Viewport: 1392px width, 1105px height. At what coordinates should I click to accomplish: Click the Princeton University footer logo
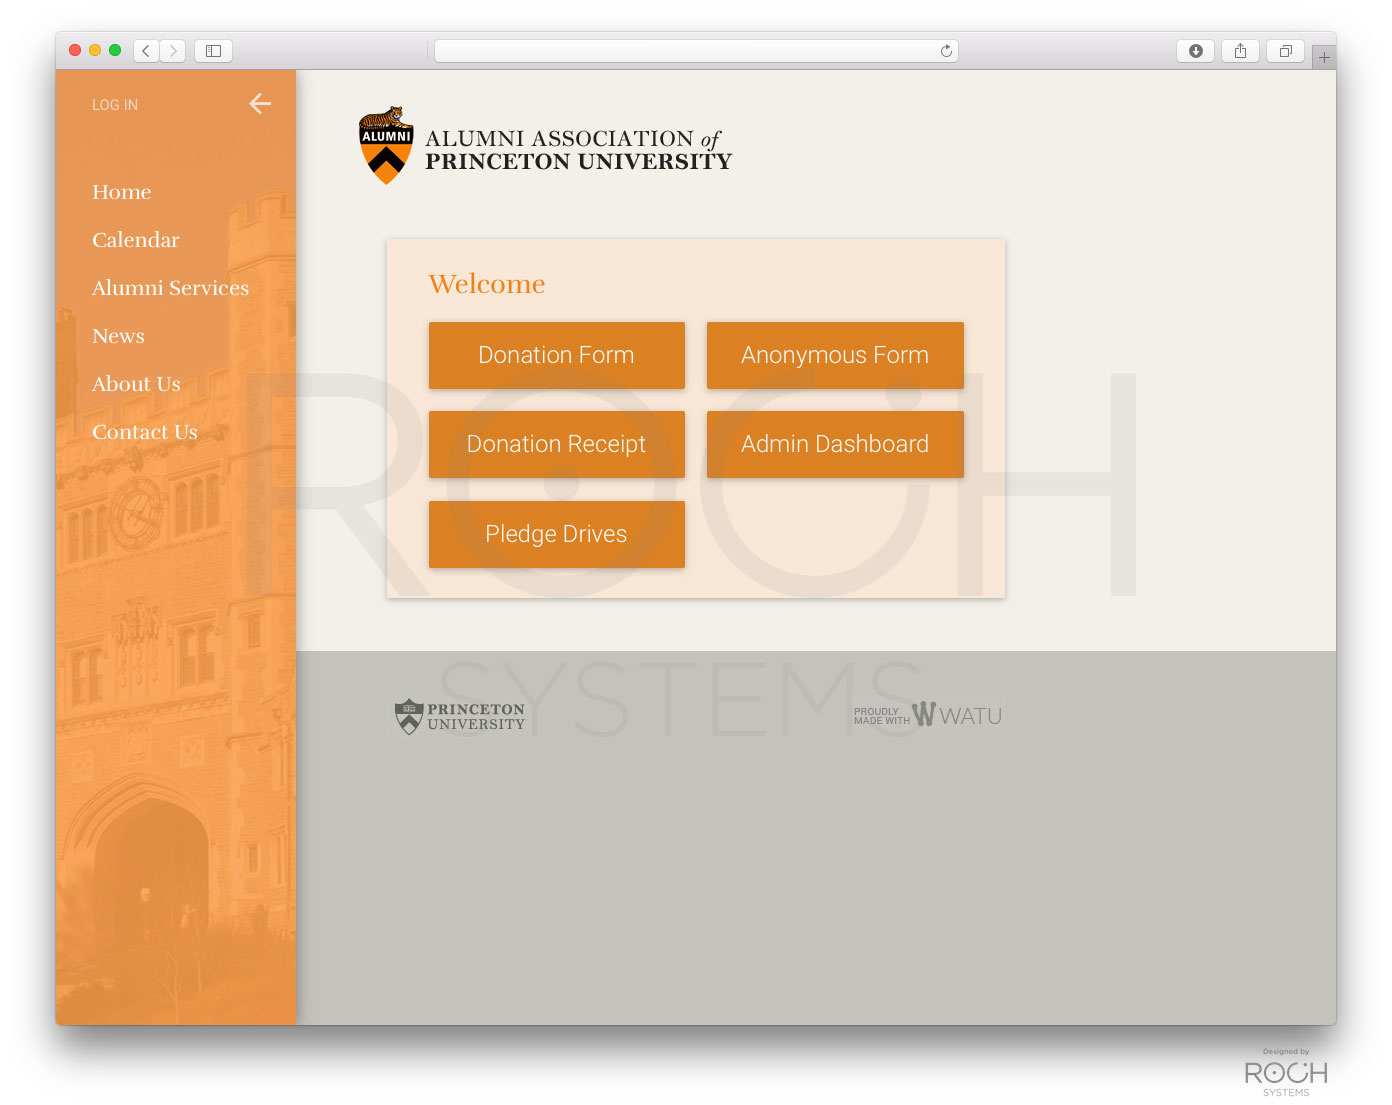click(x=460, y=717)
